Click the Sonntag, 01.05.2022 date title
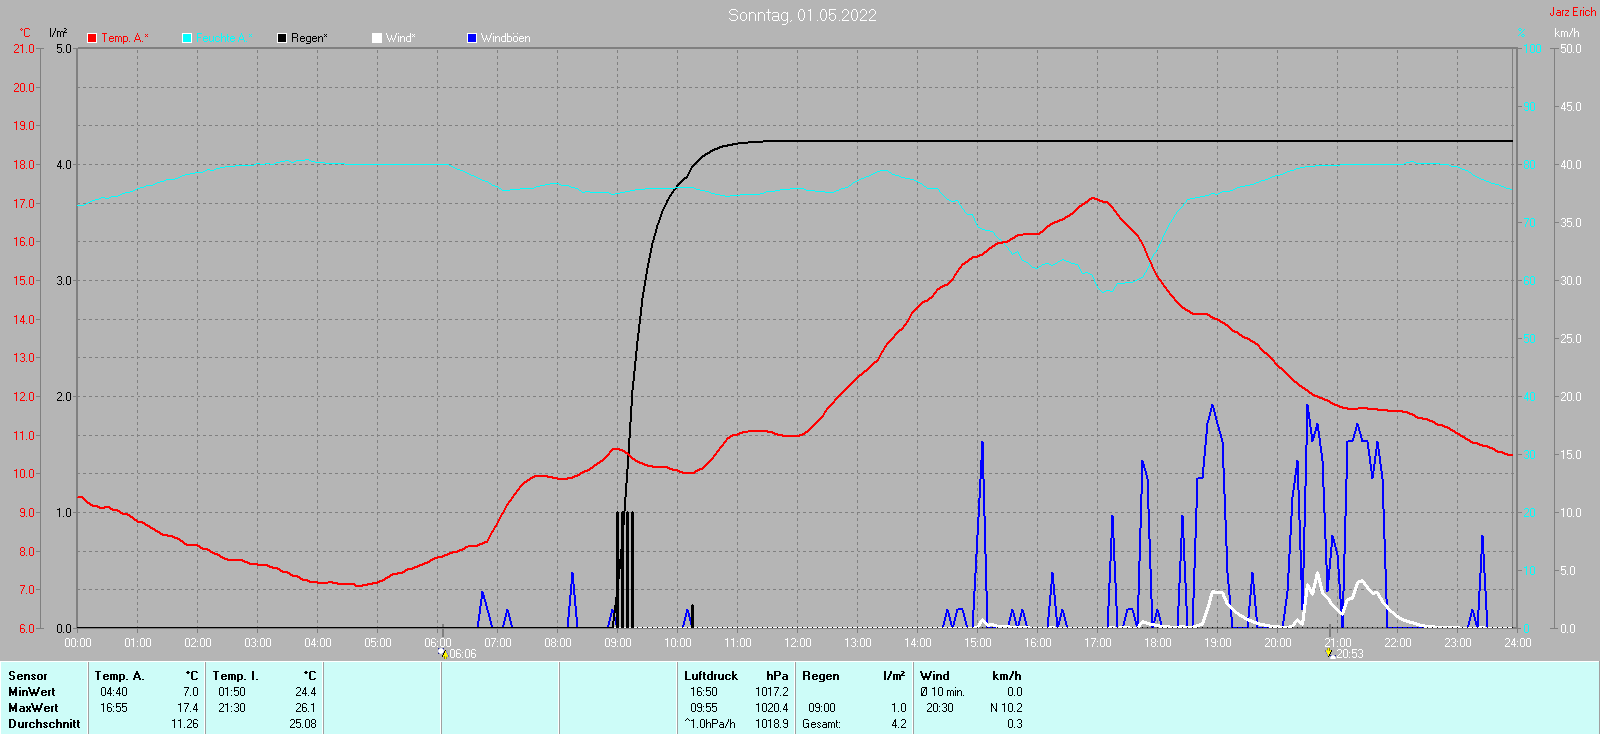Screen dimensions: 1600x734 click(802, 15)
